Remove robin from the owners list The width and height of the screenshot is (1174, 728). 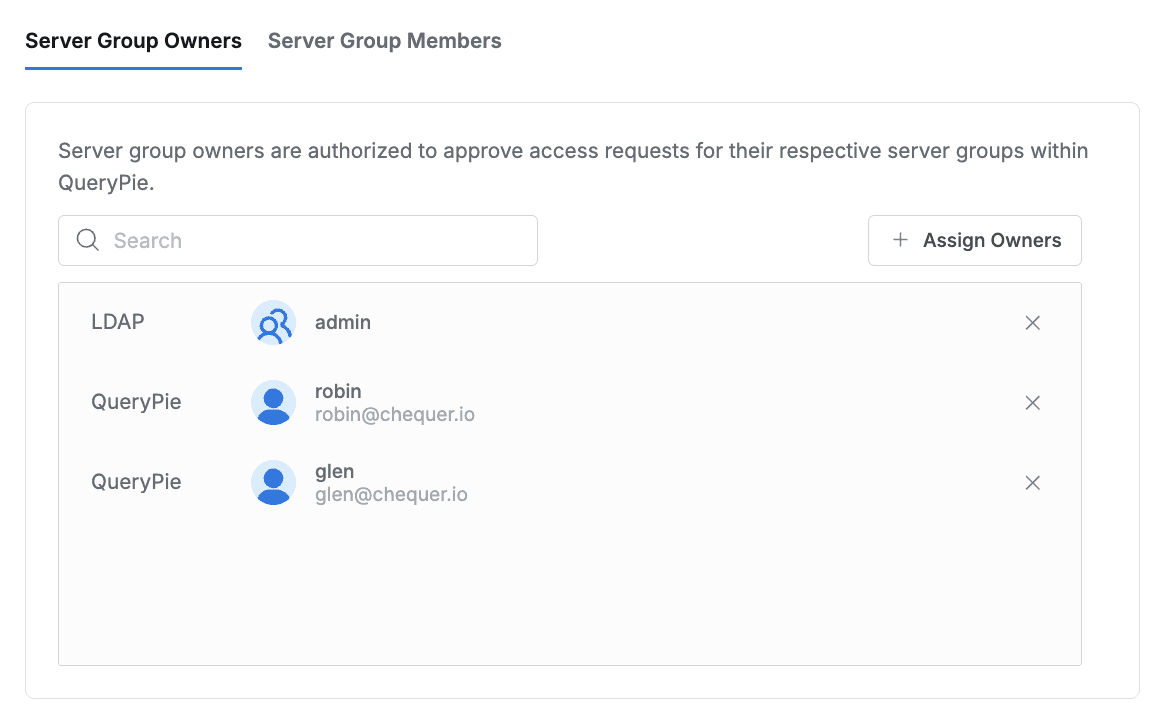coord(1033,403)
